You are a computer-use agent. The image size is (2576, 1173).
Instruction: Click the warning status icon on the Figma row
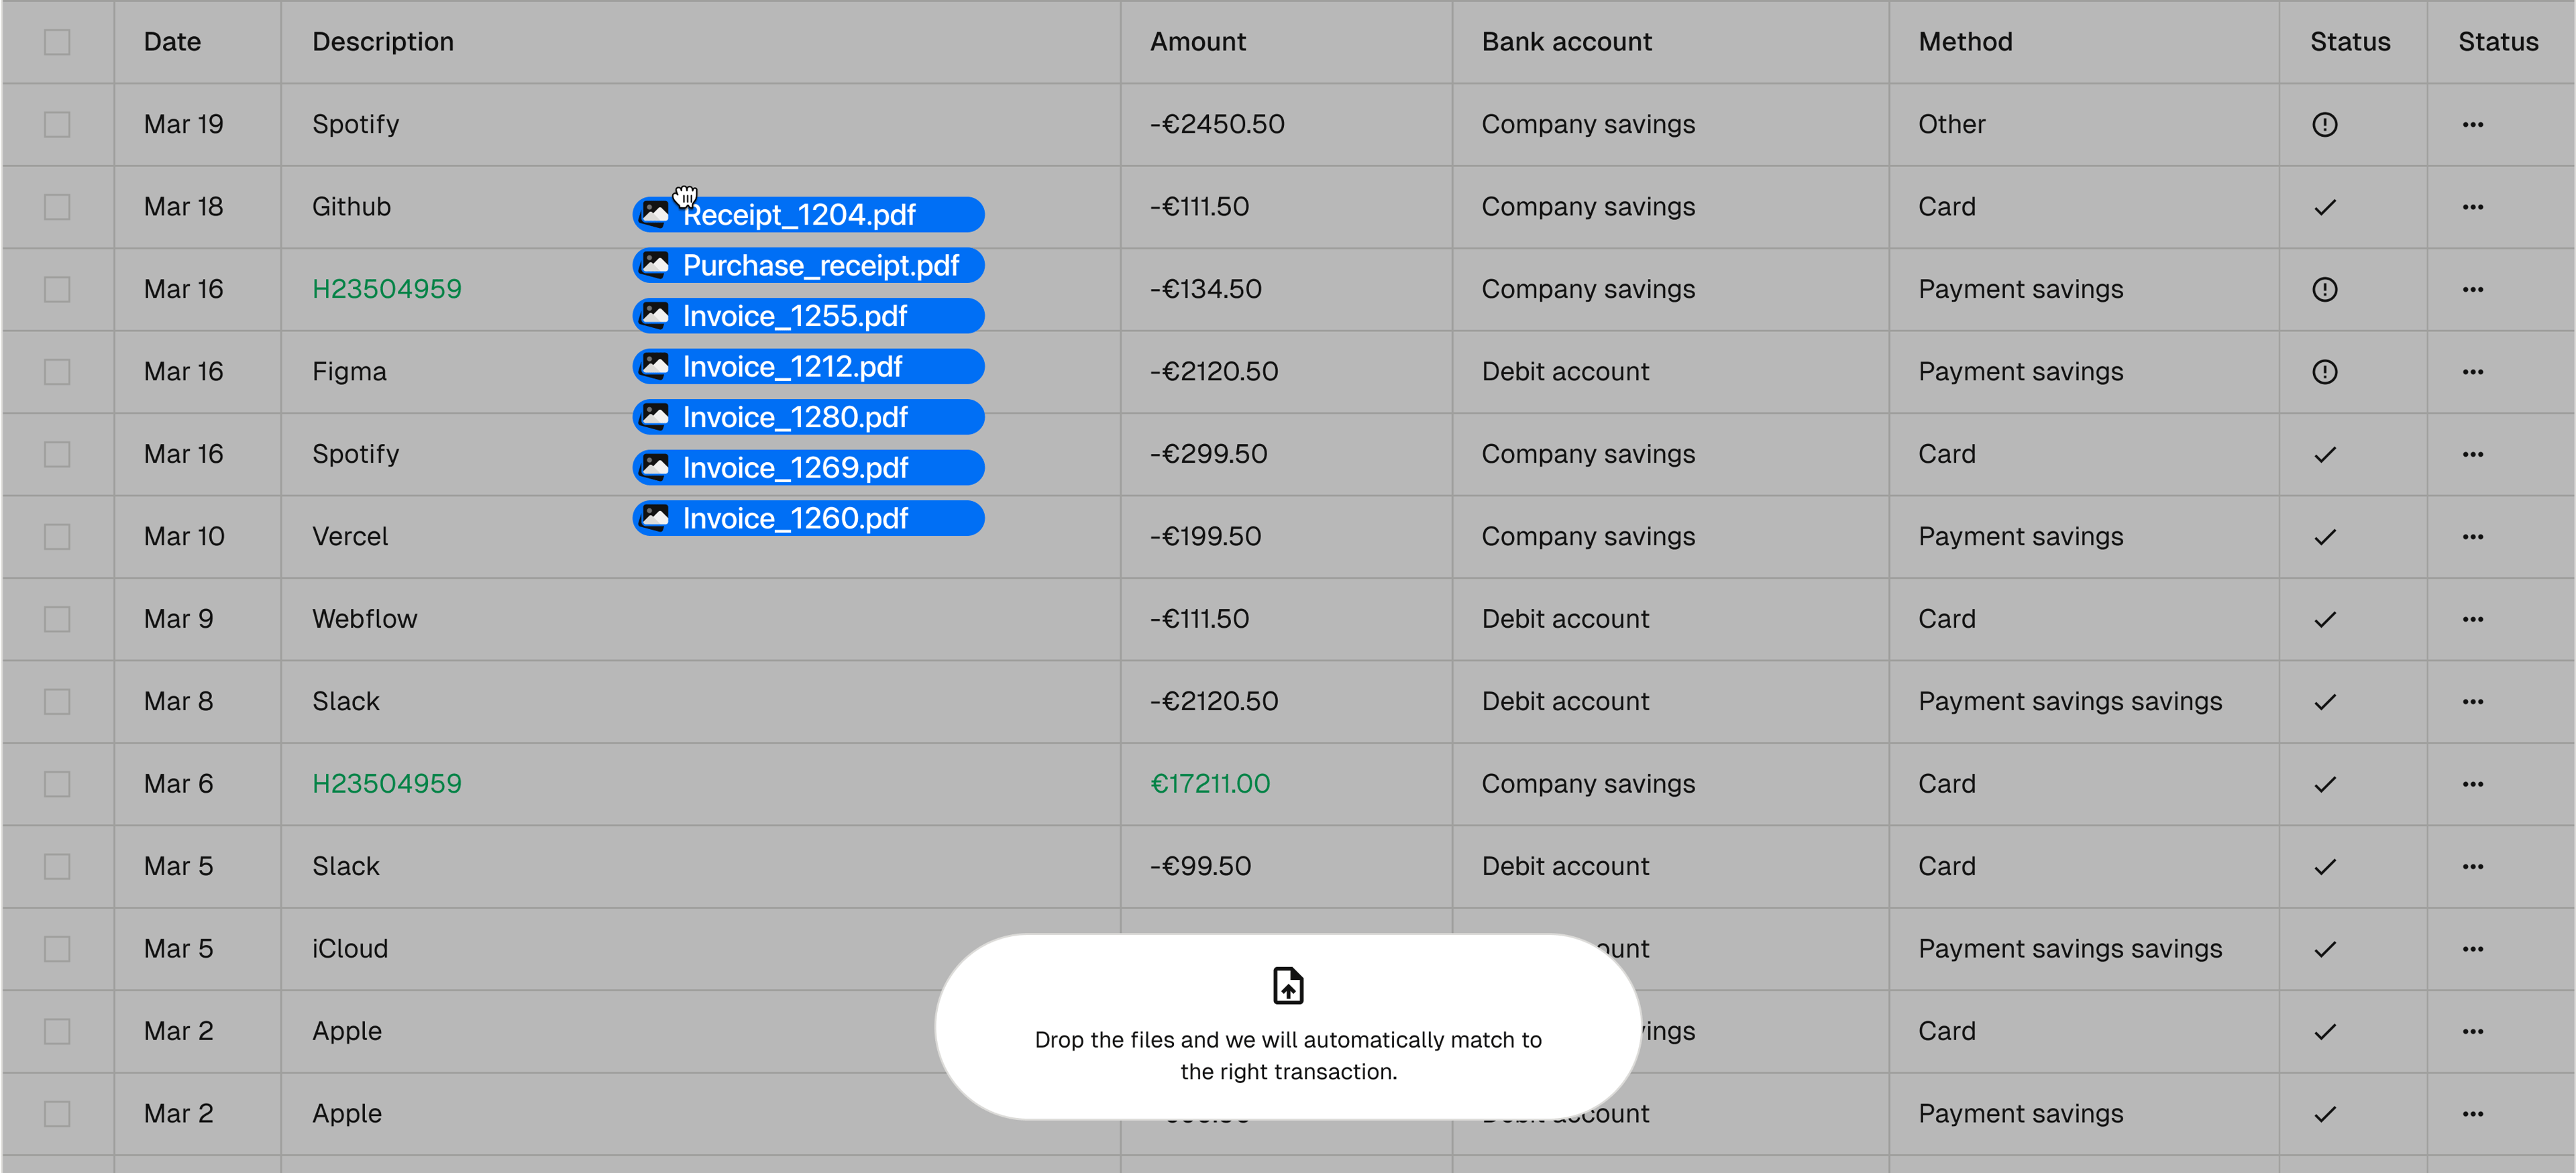tap(2324, 372)
